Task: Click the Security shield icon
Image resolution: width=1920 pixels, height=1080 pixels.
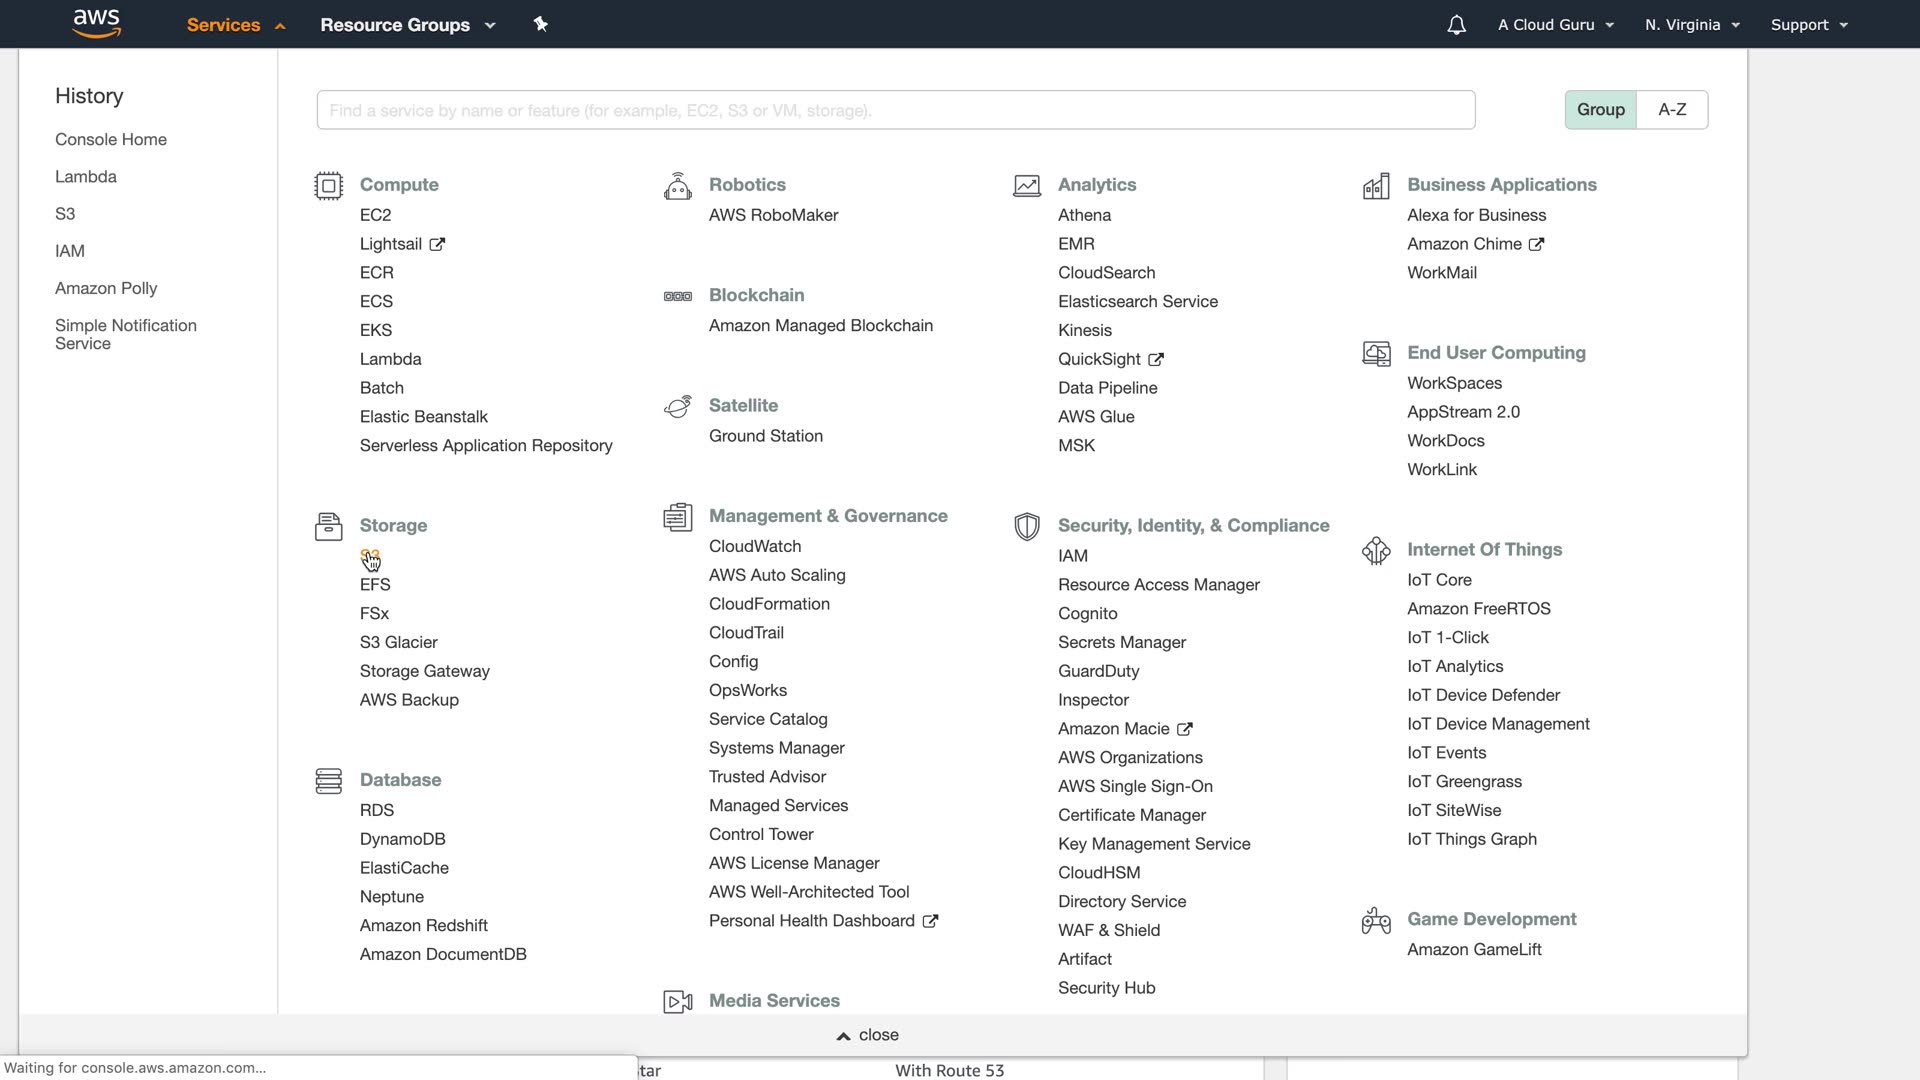Action: pos(1026,527)
